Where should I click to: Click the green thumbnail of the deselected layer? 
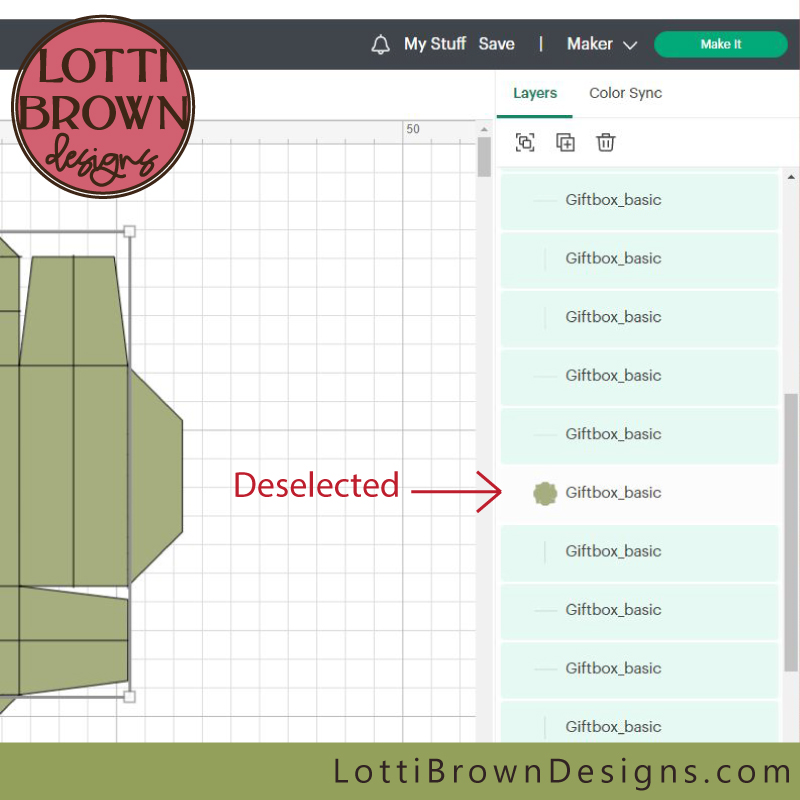coord(544,493)
